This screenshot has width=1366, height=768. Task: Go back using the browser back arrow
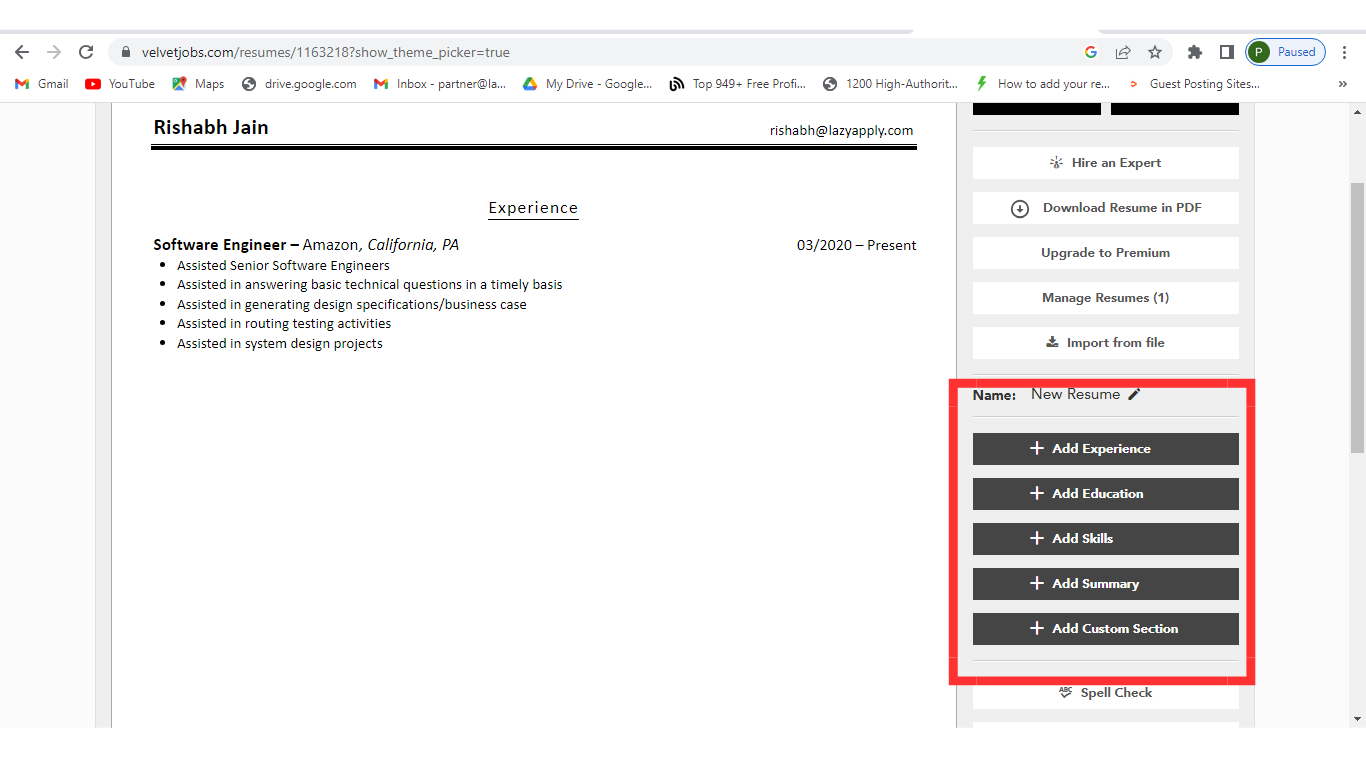pyautogui.click(x=22, y=52)
